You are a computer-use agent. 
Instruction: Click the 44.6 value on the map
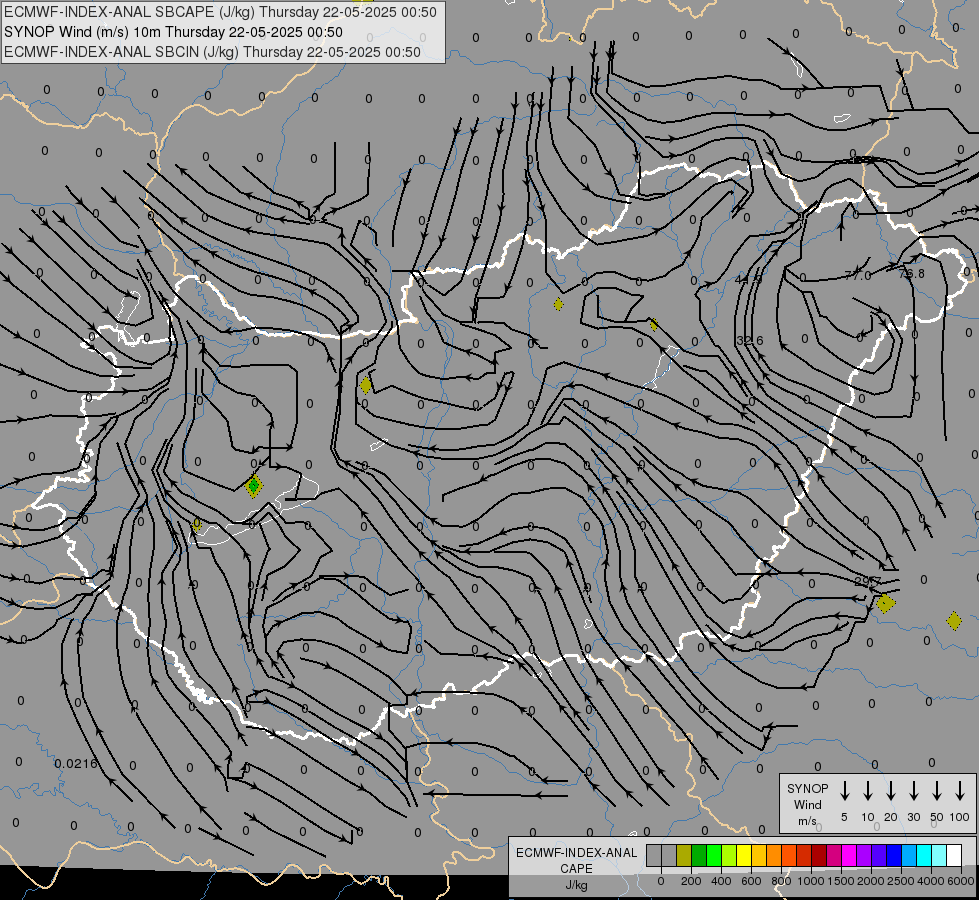pos(749,280)
